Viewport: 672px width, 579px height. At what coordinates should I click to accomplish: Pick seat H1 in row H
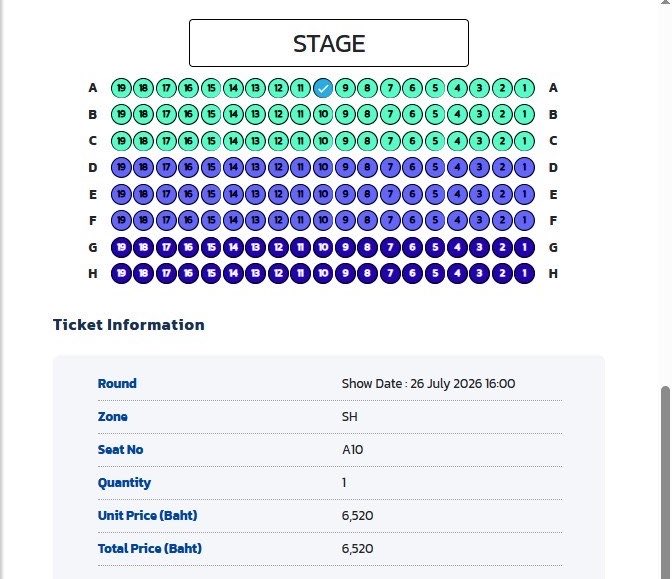[524, 273]
